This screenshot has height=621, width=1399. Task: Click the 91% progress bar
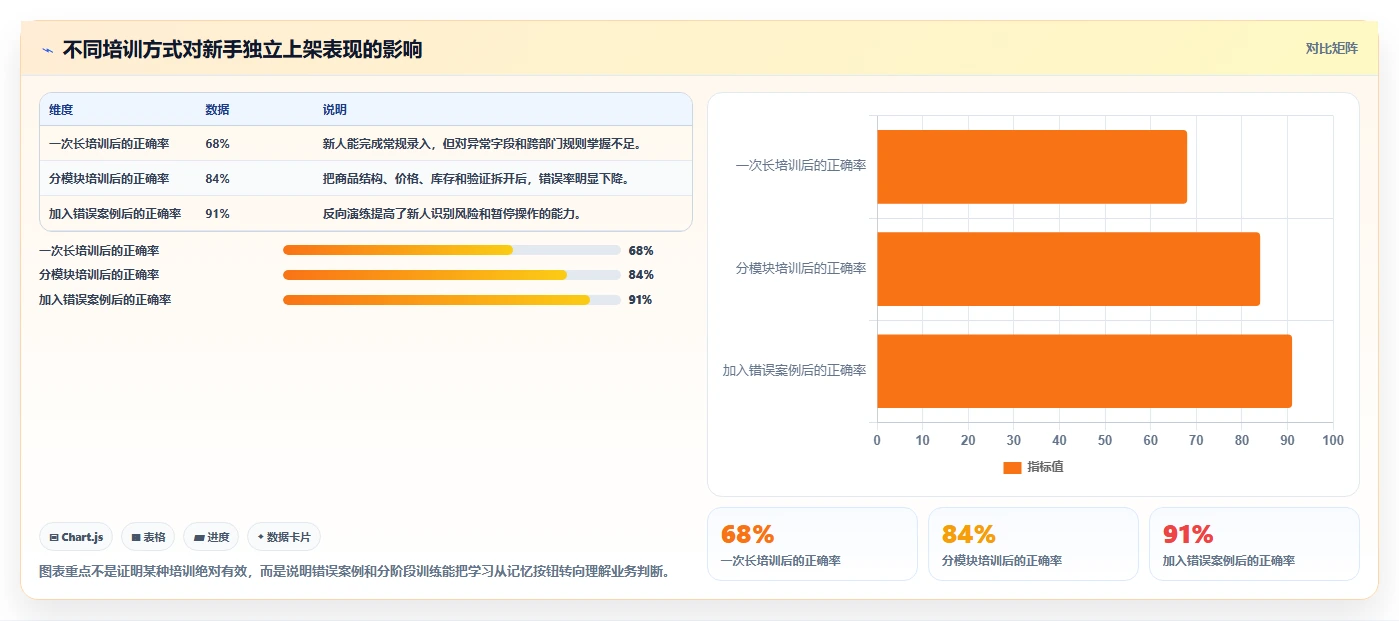[452, 300]
